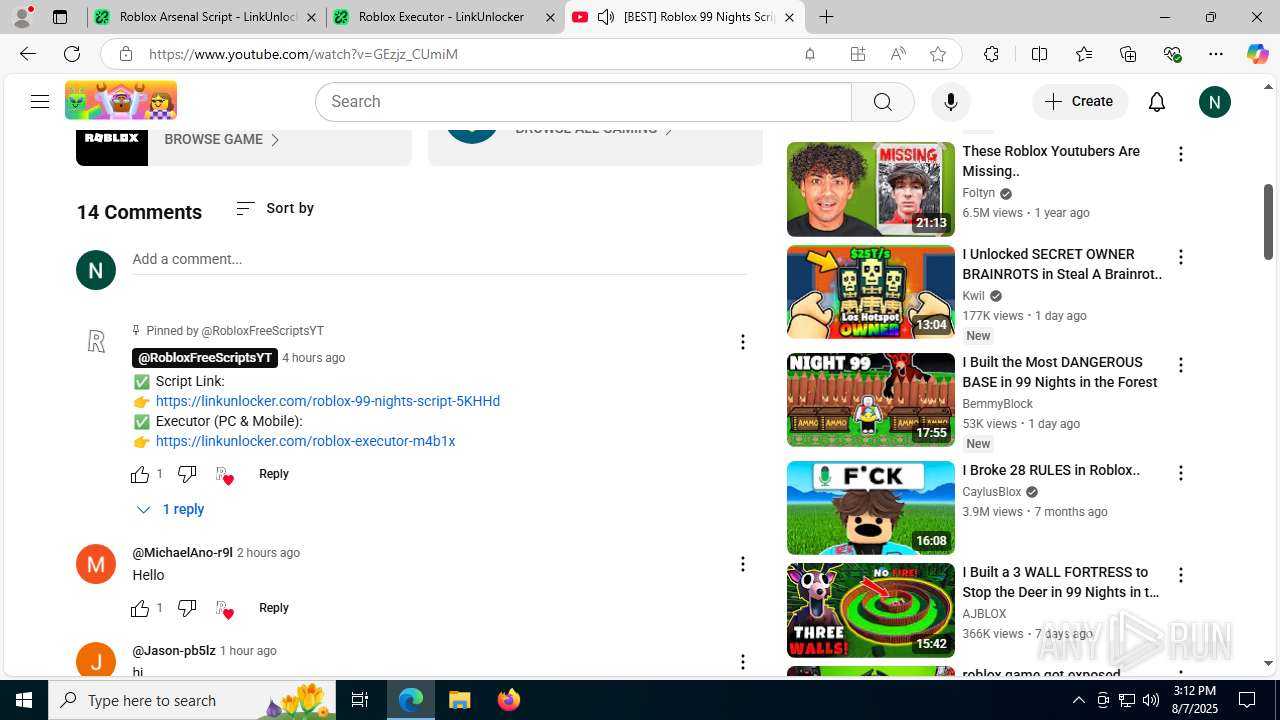1280x720 pixels.
Task: Open the roblox-99-nights-script link
Action: [x=328, y=401]
